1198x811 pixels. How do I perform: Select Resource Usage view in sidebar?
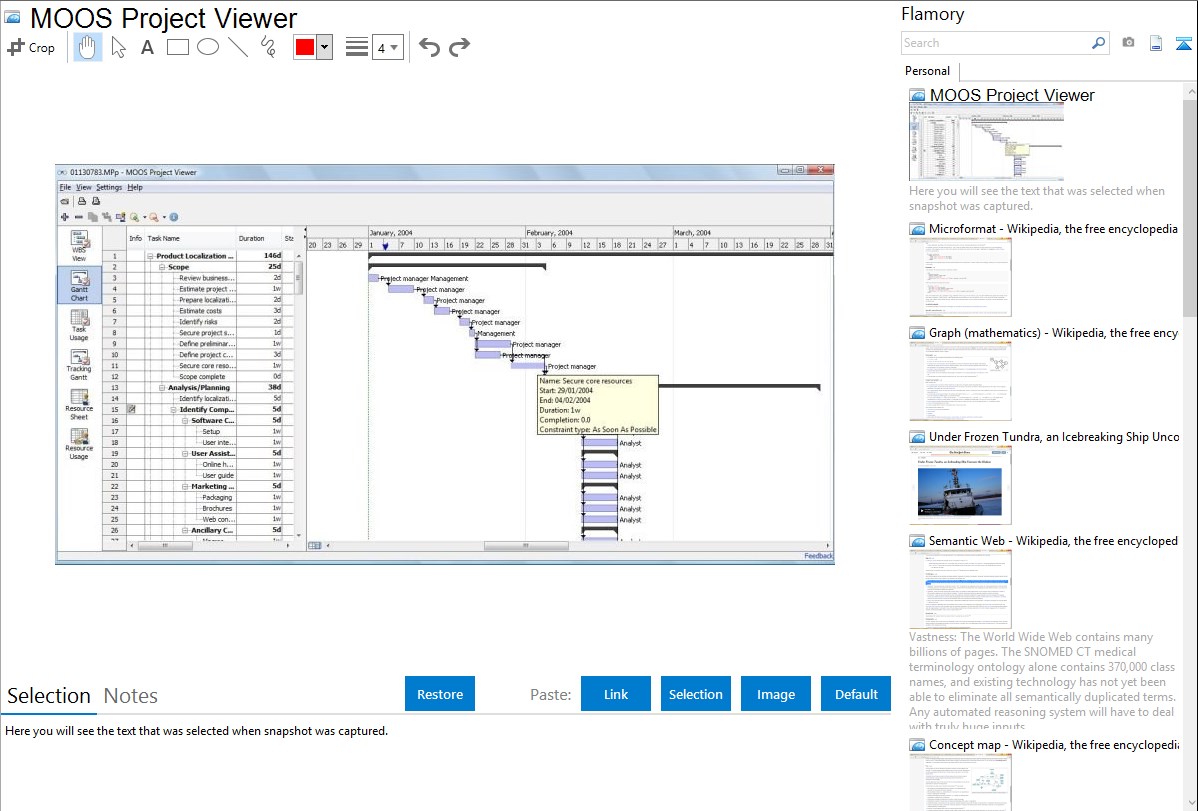coord(79,444)
